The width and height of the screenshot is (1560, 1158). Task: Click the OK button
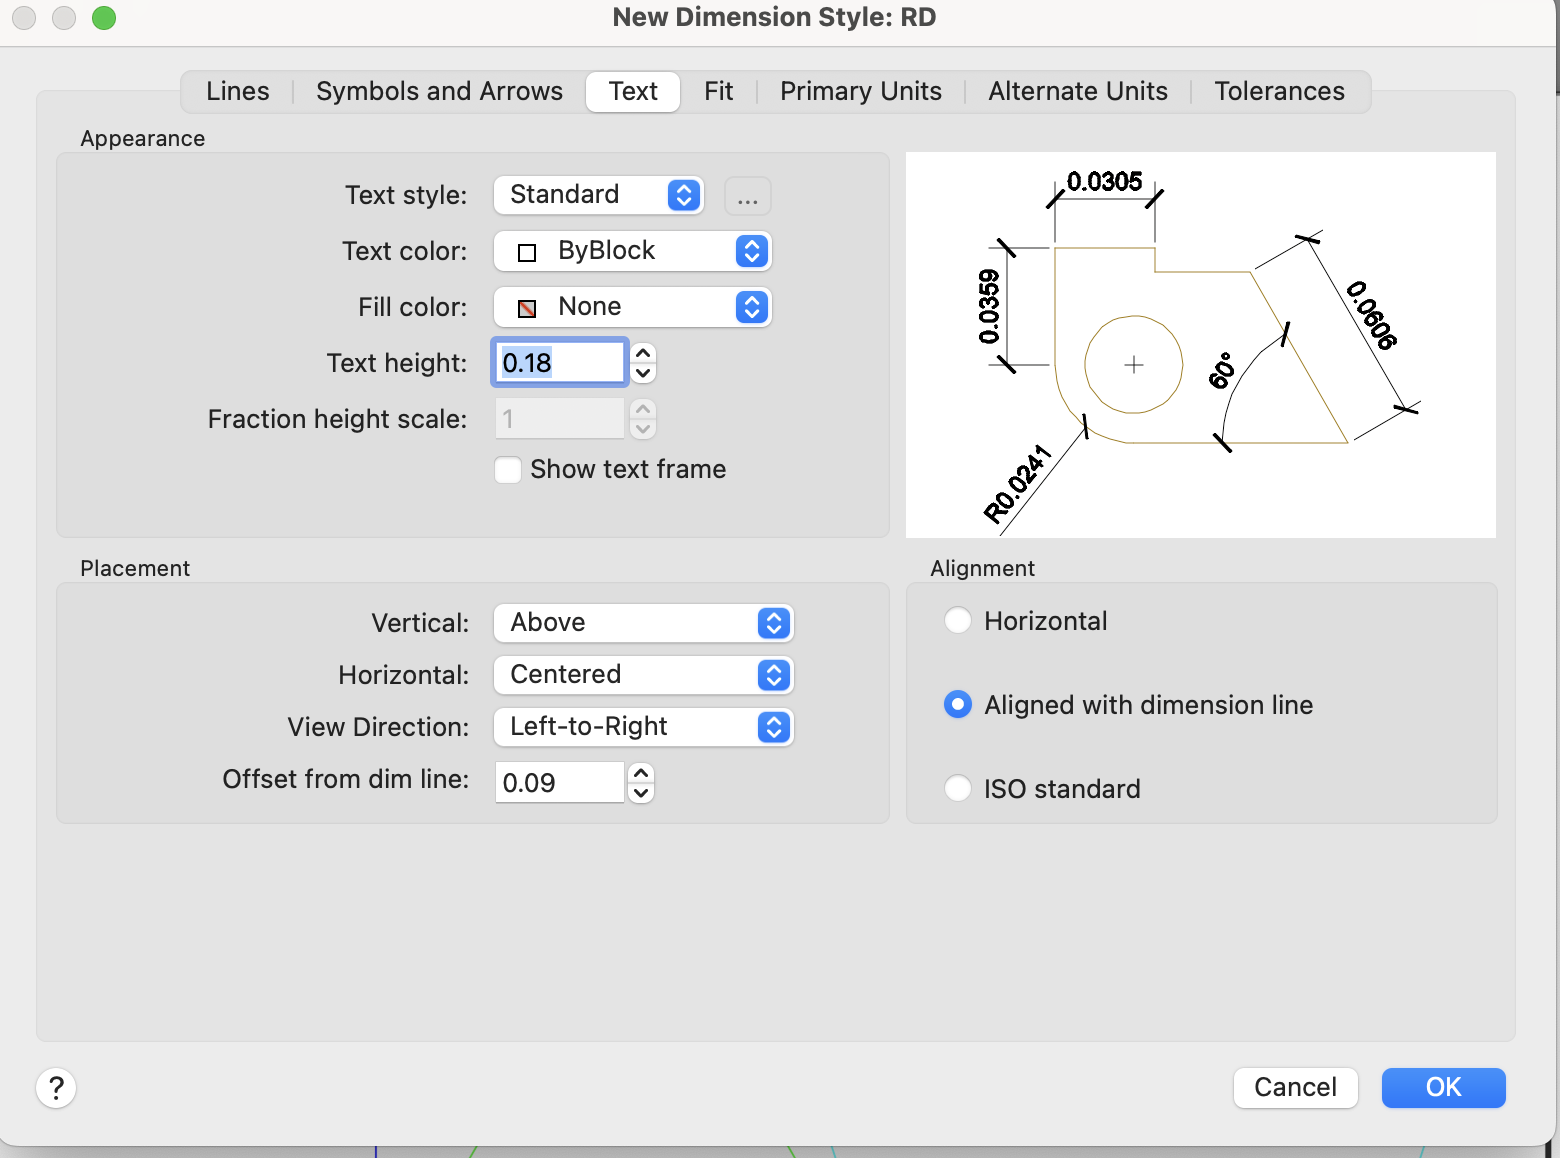click(x=1443, y=1088)
